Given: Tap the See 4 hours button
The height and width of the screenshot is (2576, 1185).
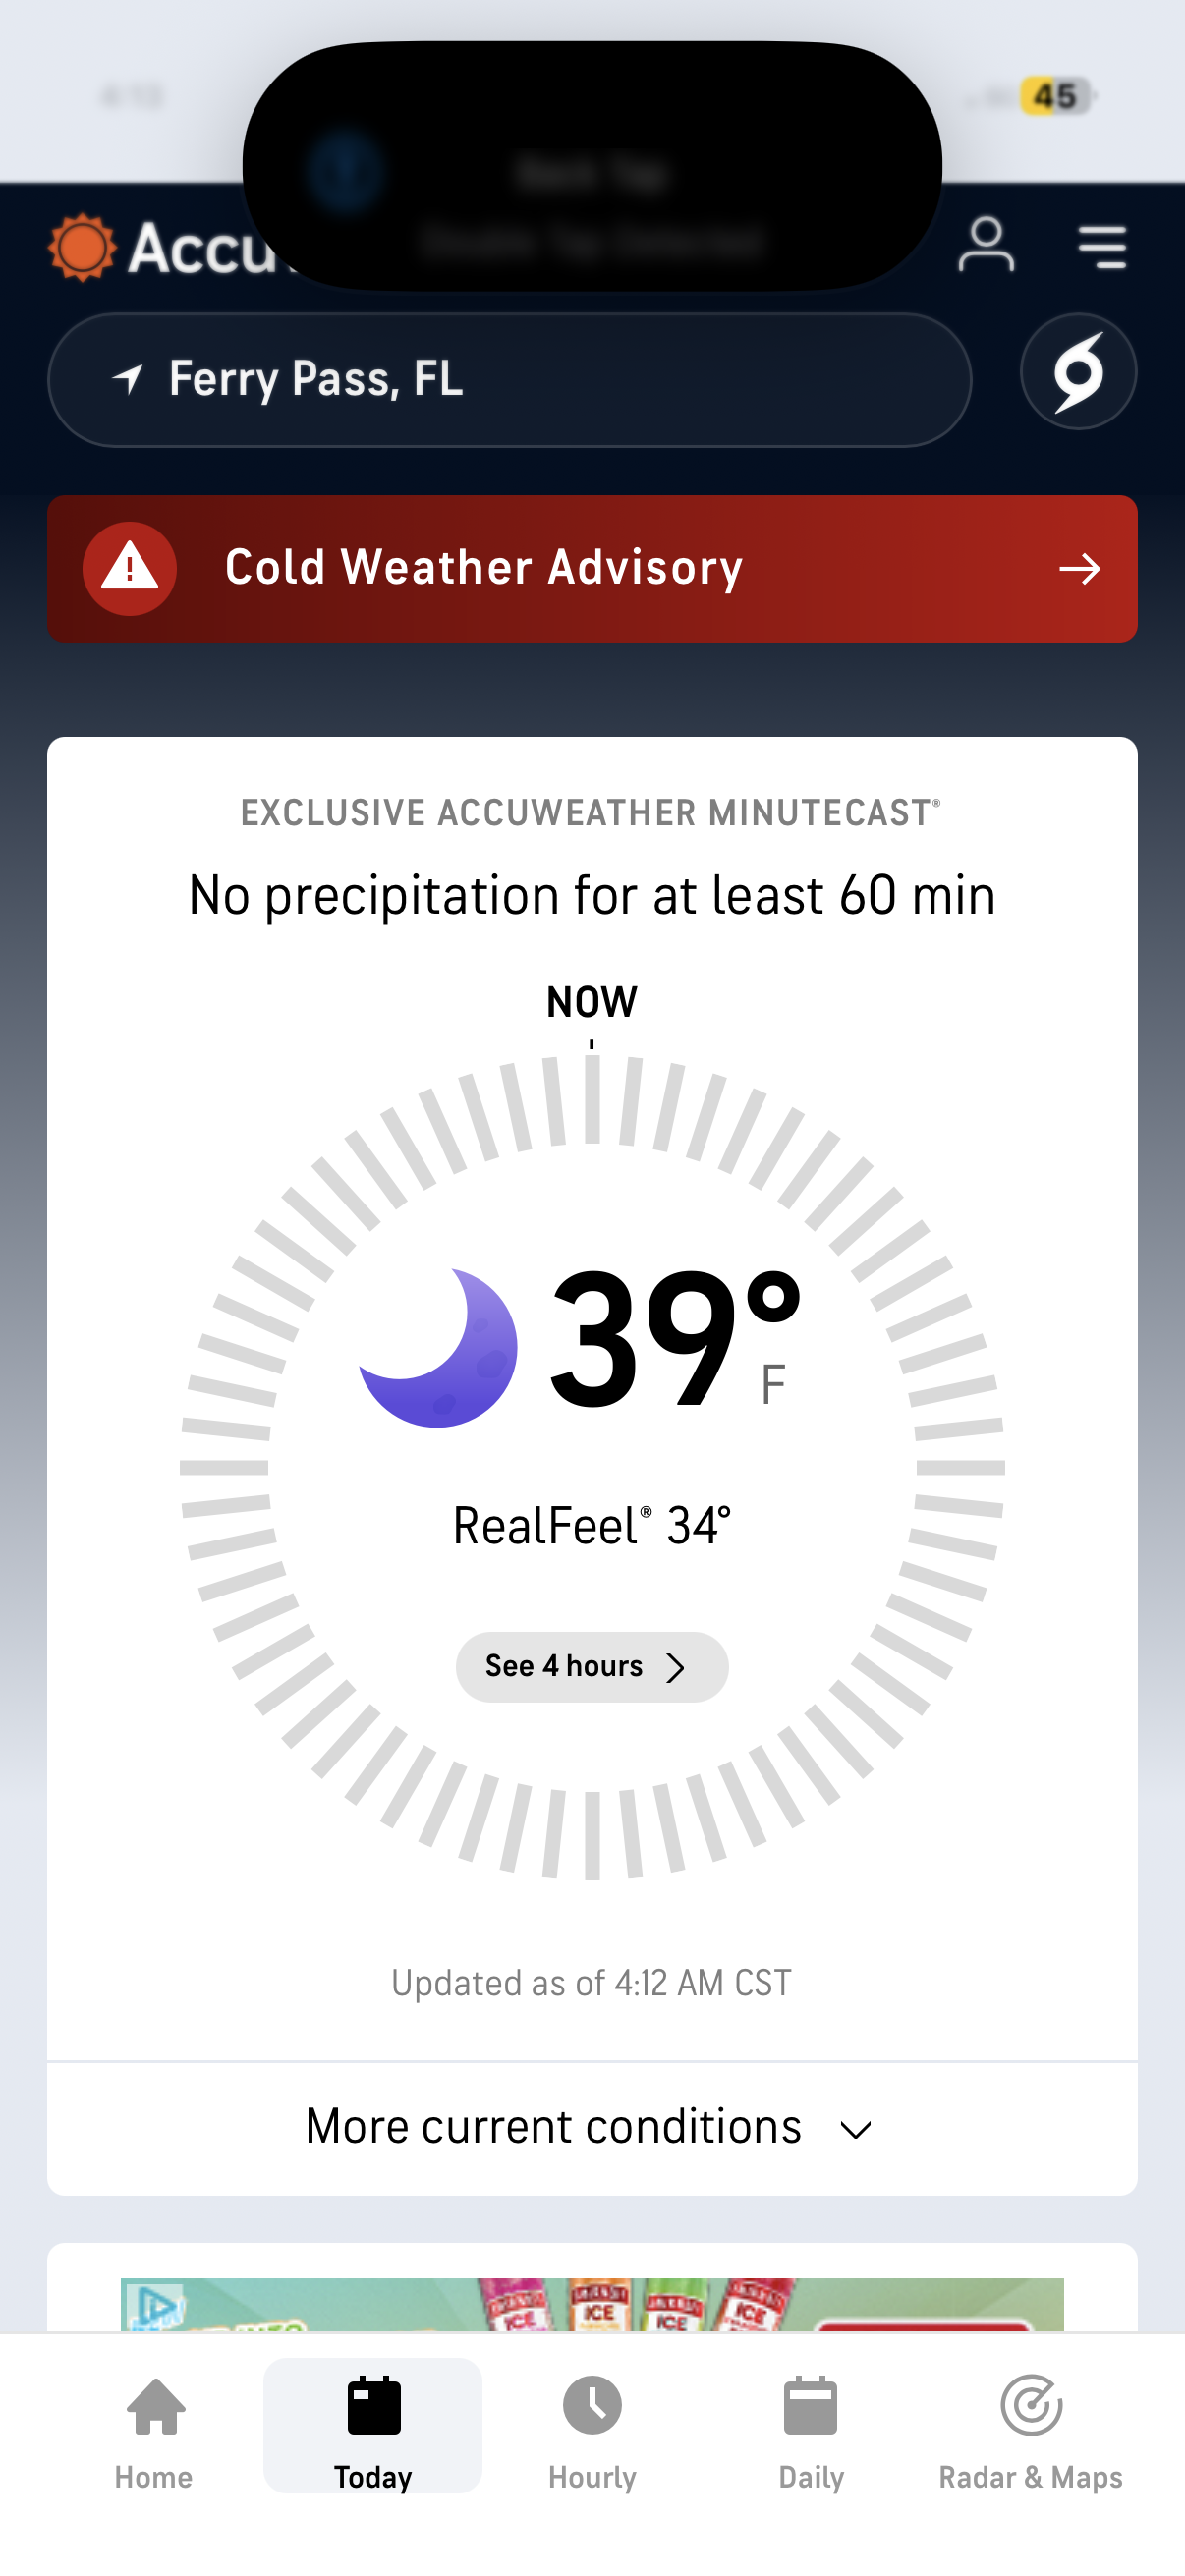Looking at the screenshot, I should coord(591,1666).
